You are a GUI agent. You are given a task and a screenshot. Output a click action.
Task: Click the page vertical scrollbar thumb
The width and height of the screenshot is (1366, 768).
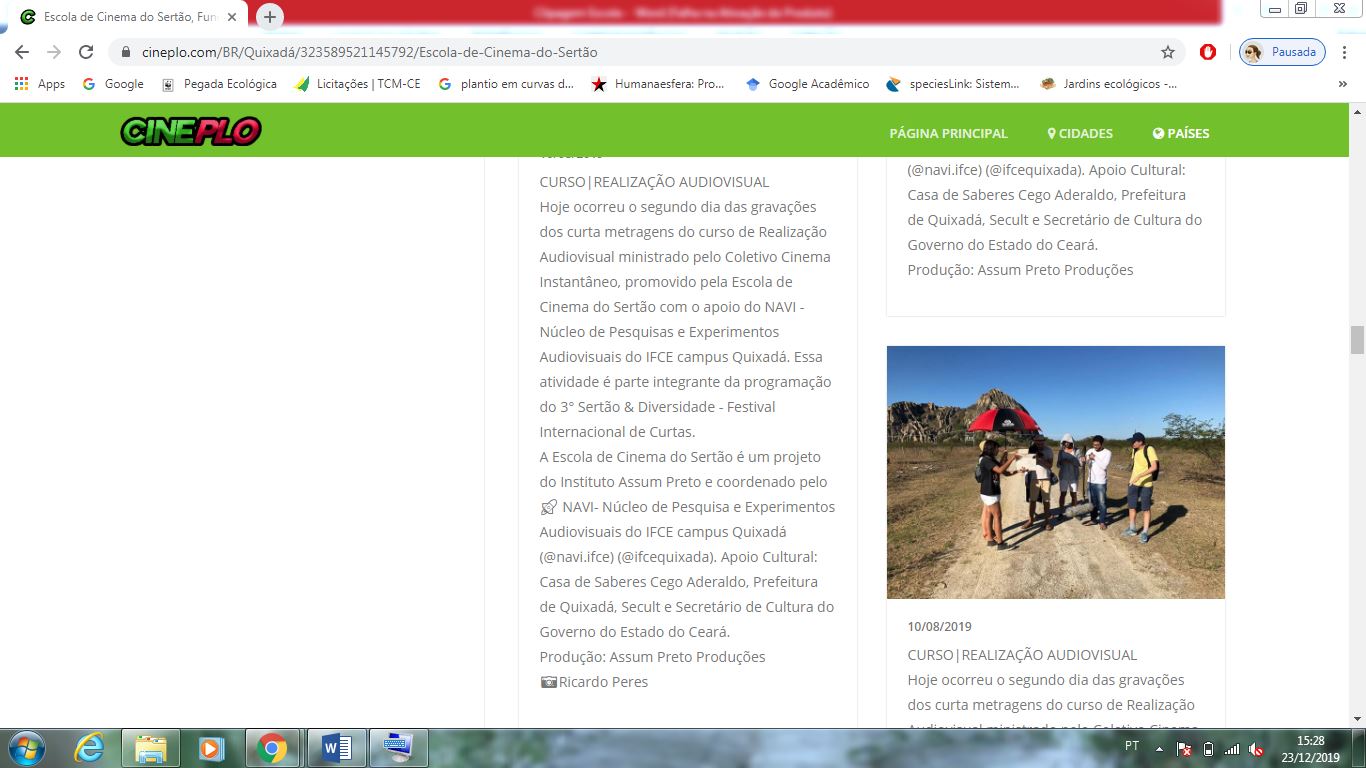click(x=1357, y=340)
